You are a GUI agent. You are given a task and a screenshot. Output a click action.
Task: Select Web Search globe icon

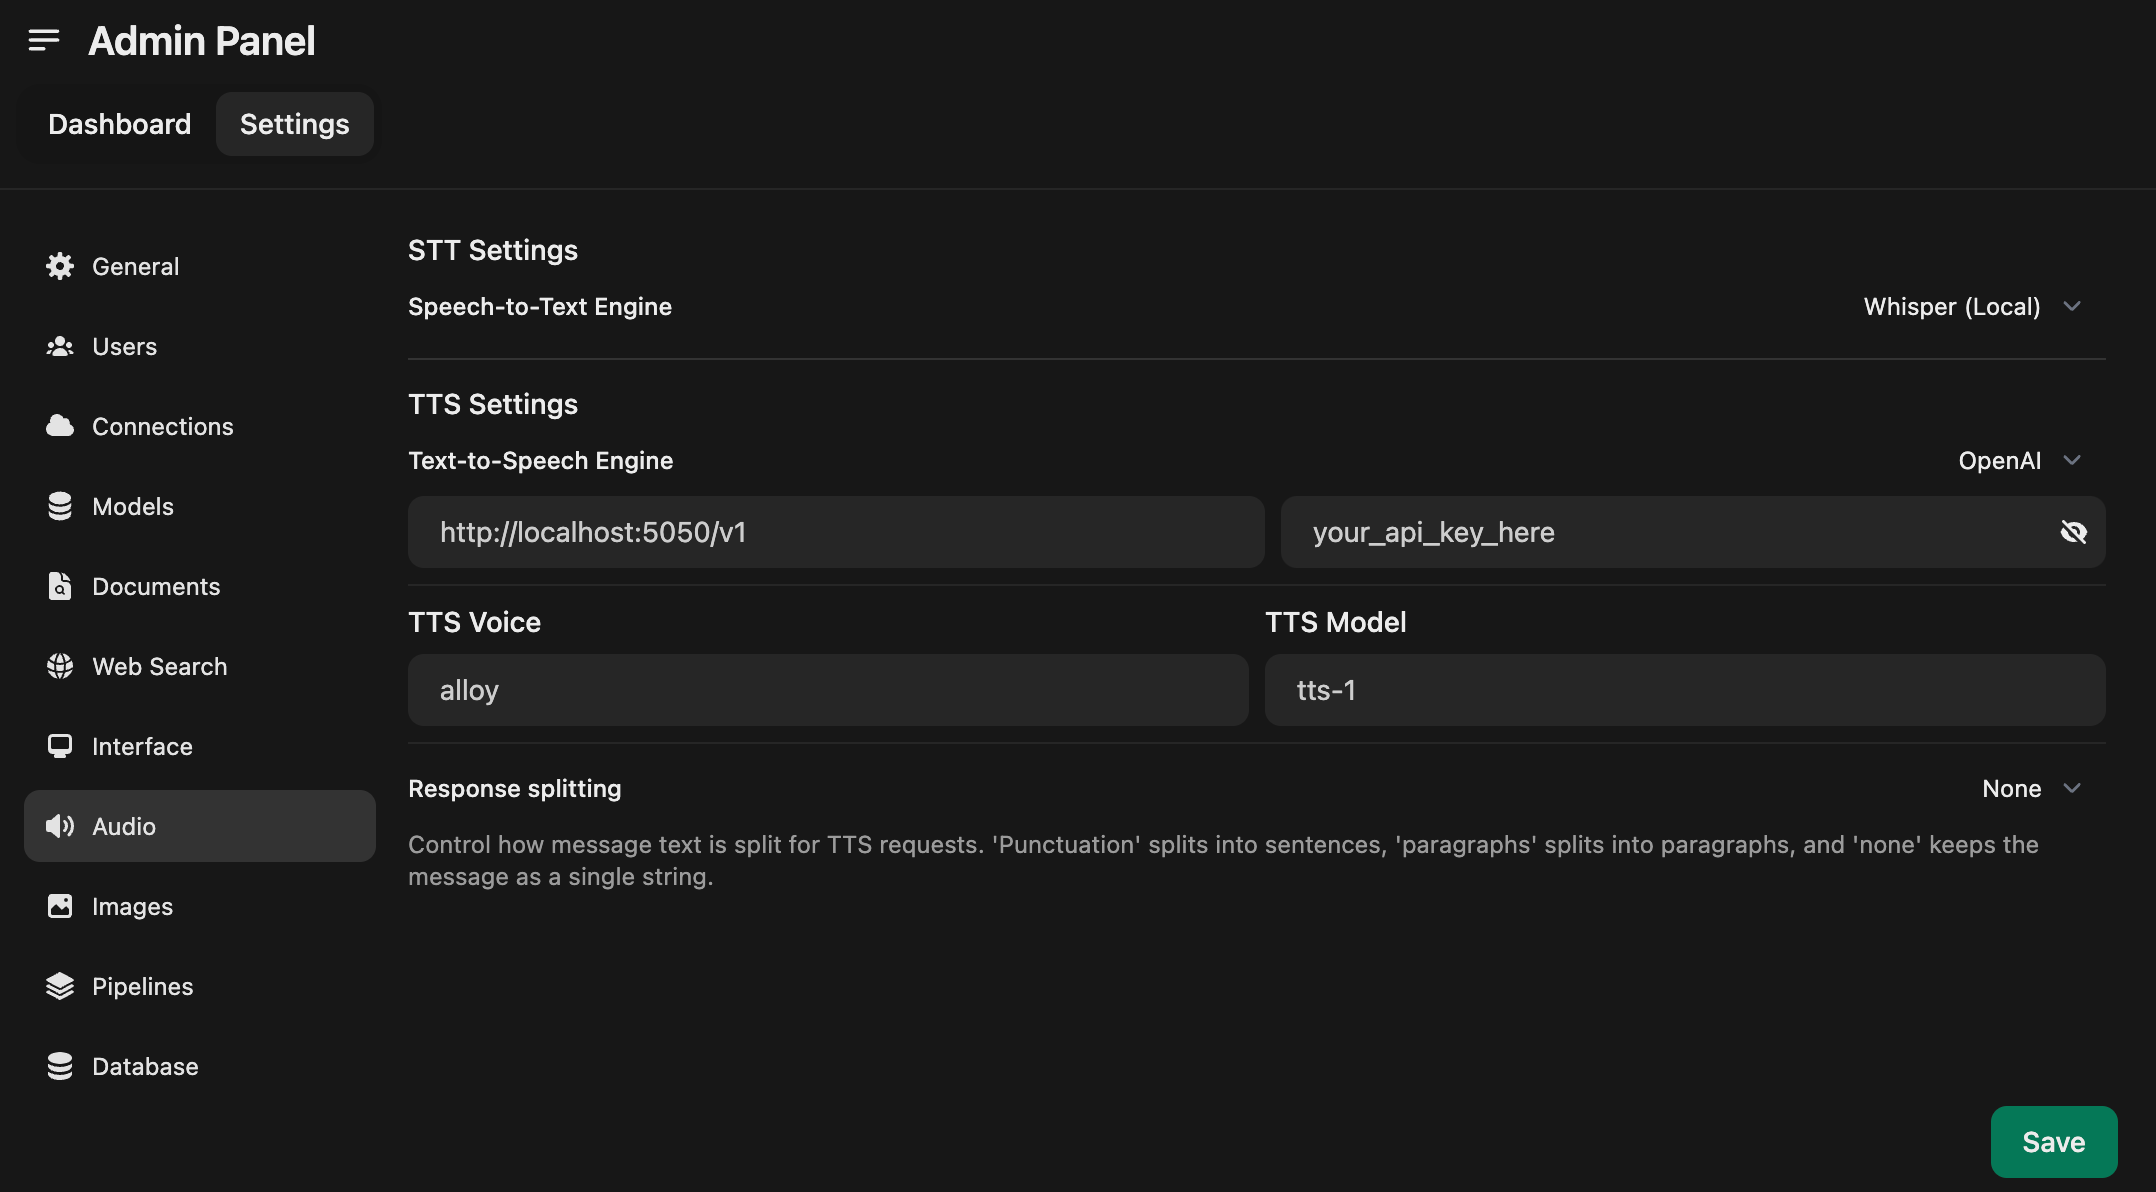click(60, 666)
